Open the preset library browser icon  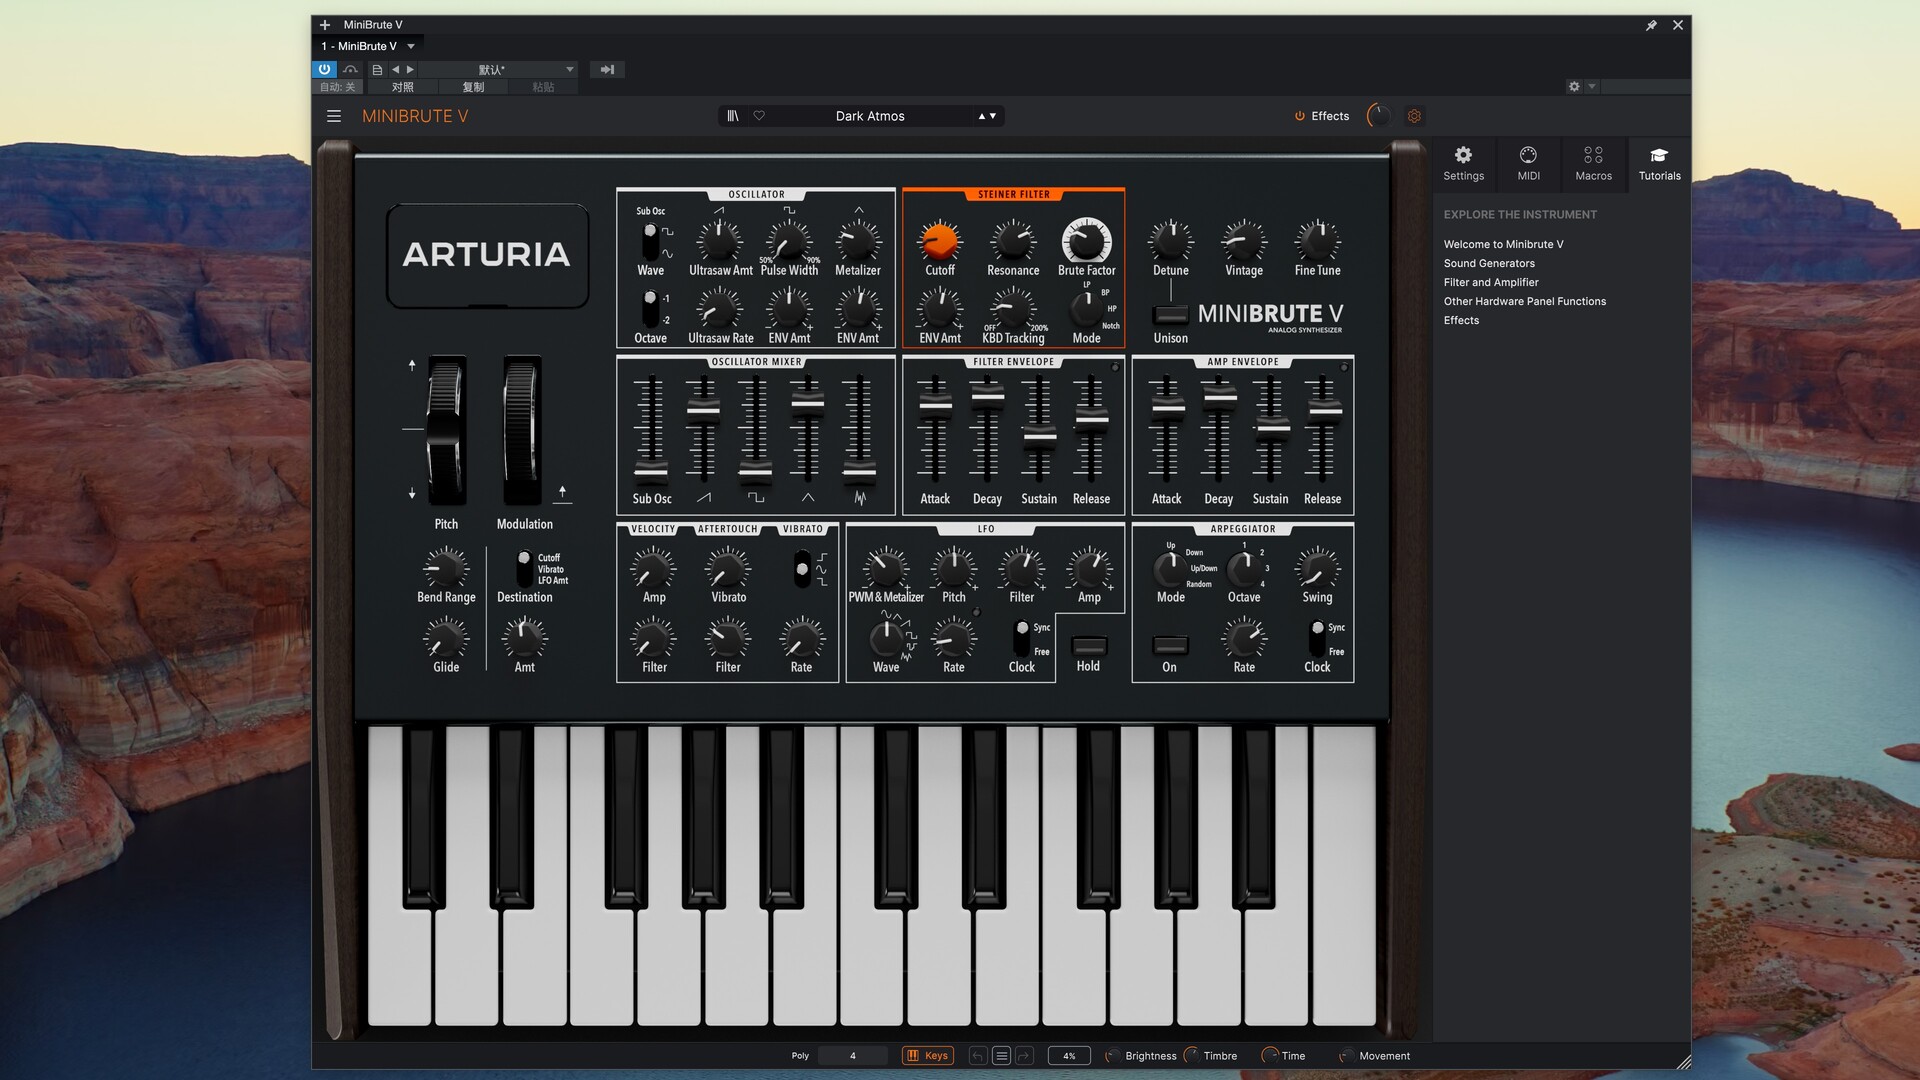point(733,116)
